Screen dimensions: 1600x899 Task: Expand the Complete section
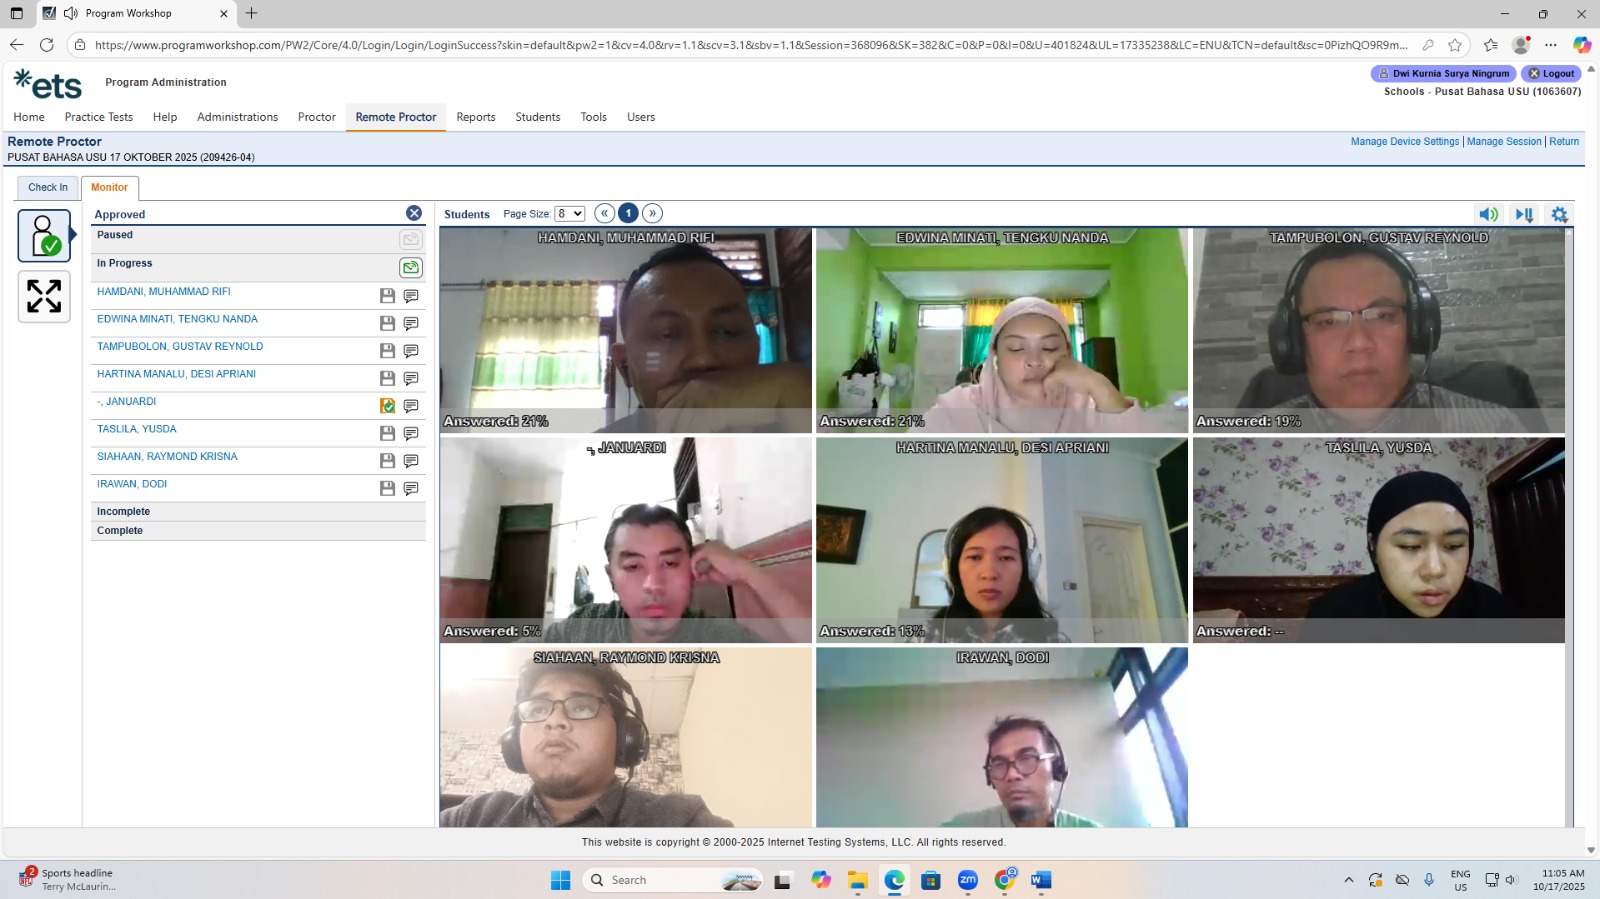[258, 531]
